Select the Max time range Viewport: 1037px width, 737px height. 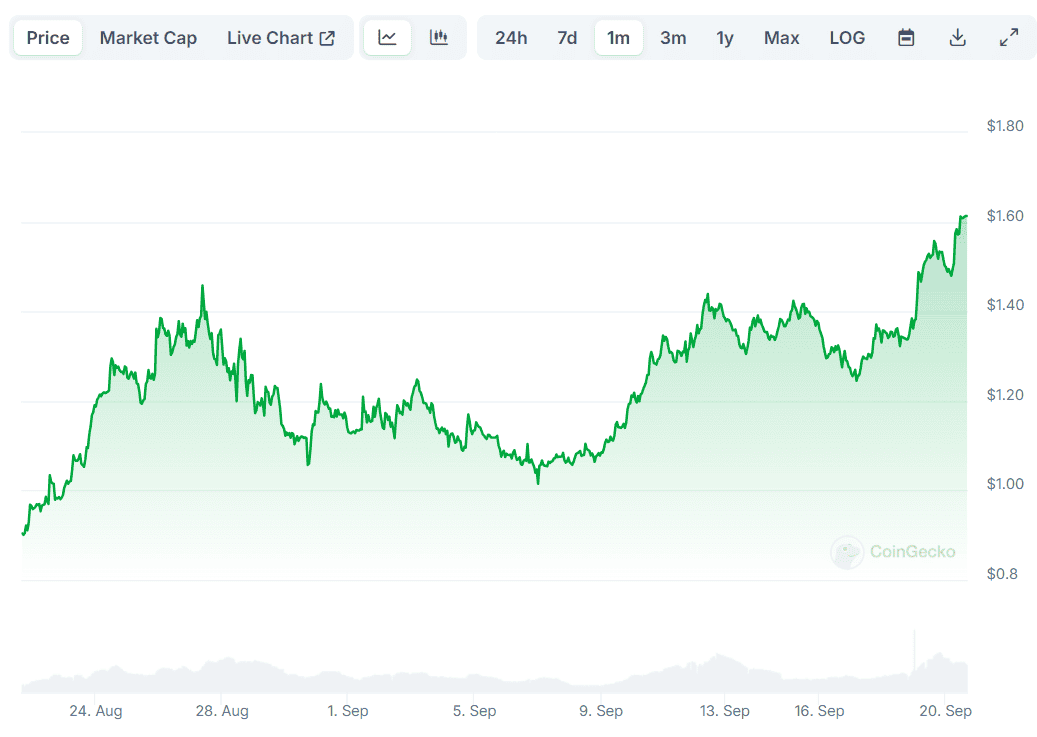pyautogui.click(x=781, y=38)
